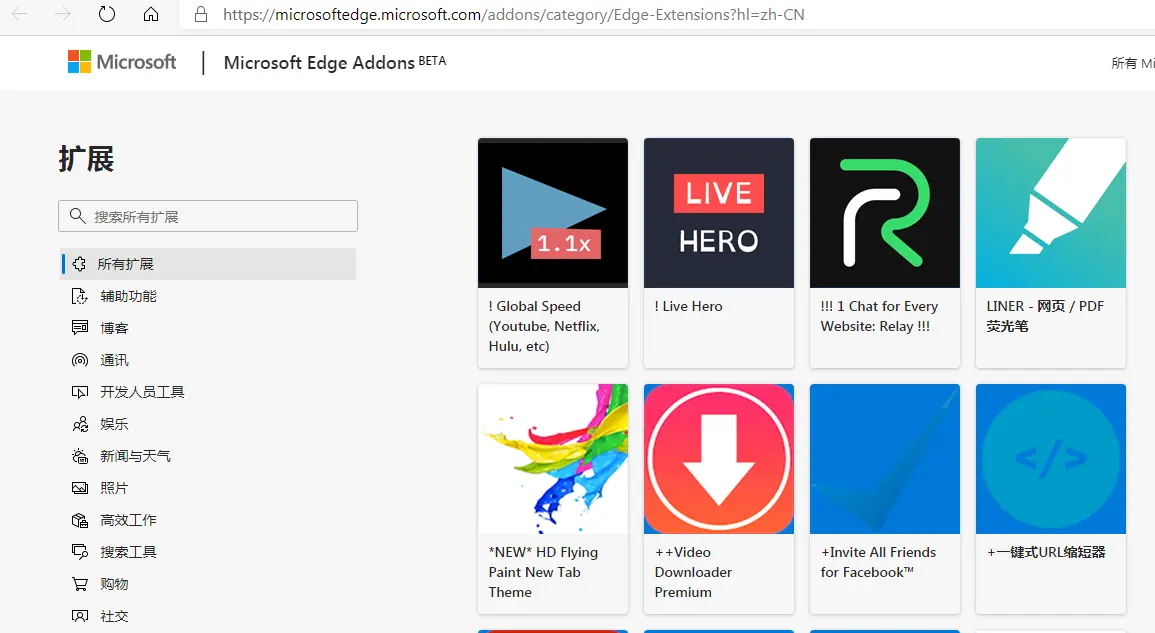Click the search magnifier icon
1155x633 pixels.
(x=77, y=216)
